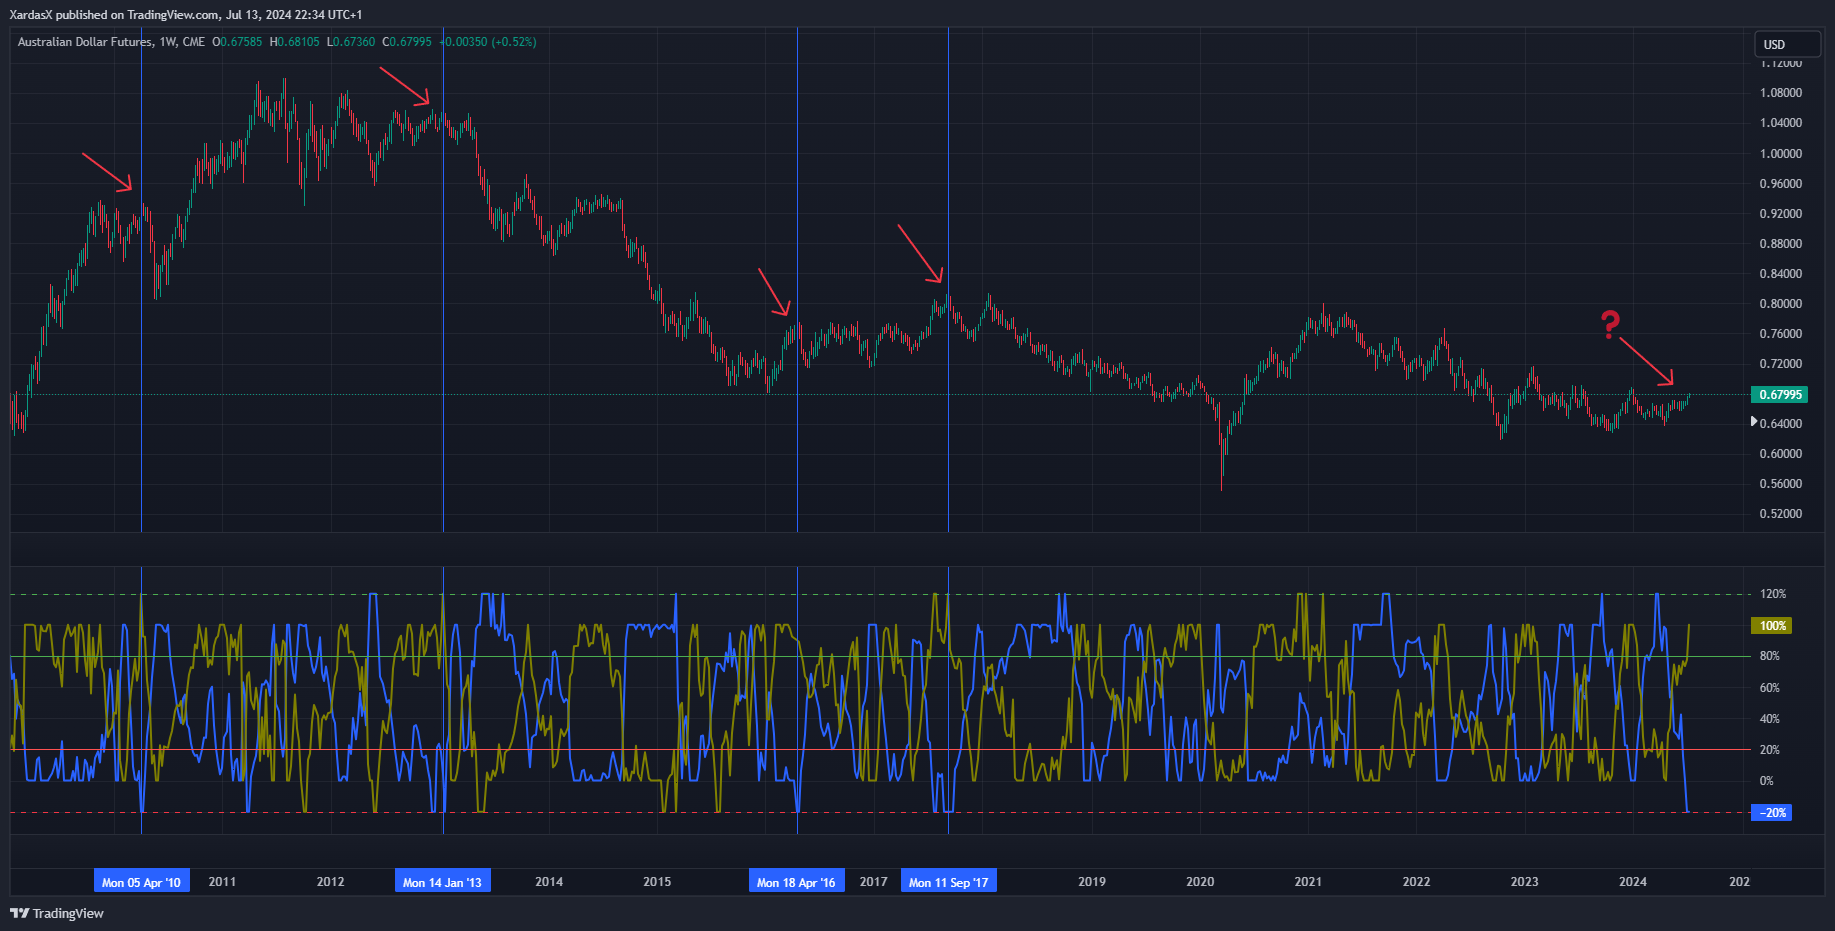Screen dimensions: 1835x931
Task: Click the 'Mon 11 Sep '17' date label
Action: (948, 882)
